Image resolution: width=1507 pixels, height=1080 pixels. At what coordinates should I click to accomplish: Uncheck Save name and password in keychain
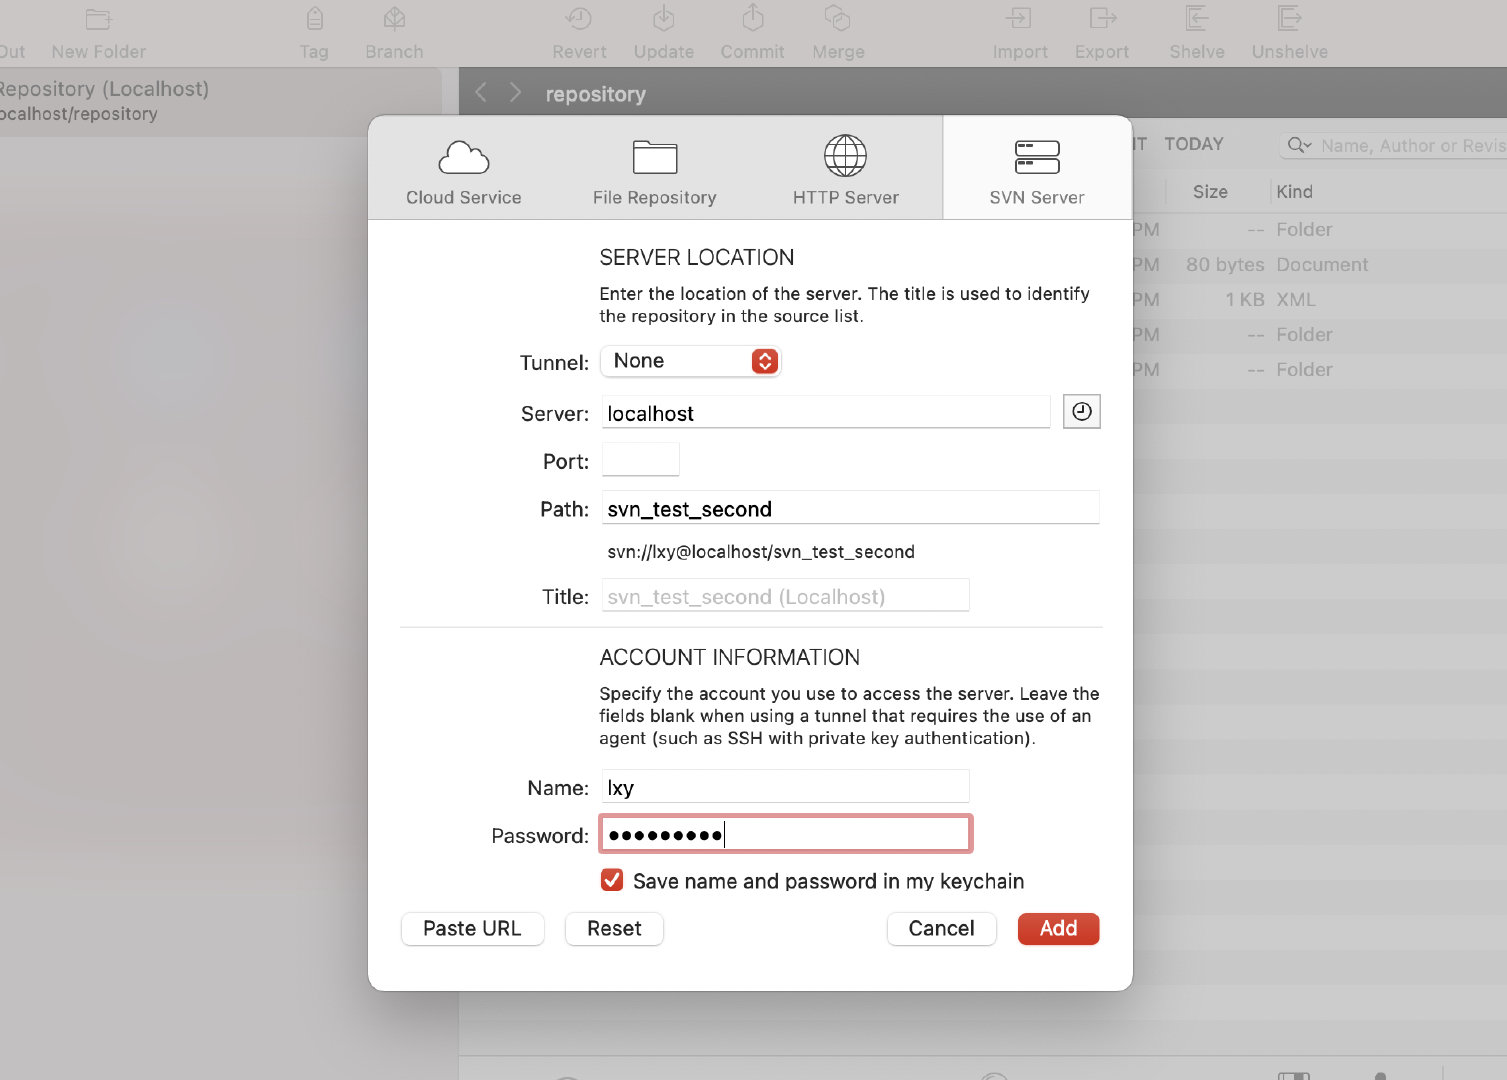[612, 880]
